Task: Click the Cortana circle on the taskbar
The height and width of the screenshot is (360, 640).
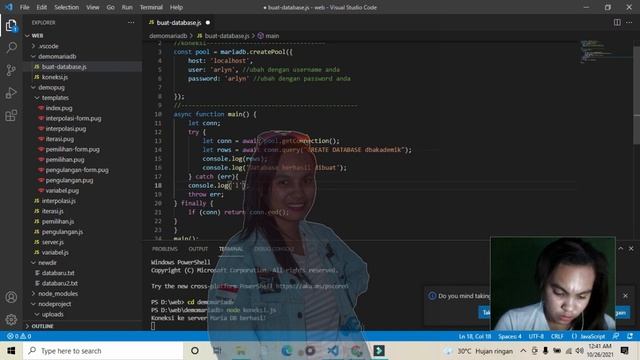Action: [195, 351]
